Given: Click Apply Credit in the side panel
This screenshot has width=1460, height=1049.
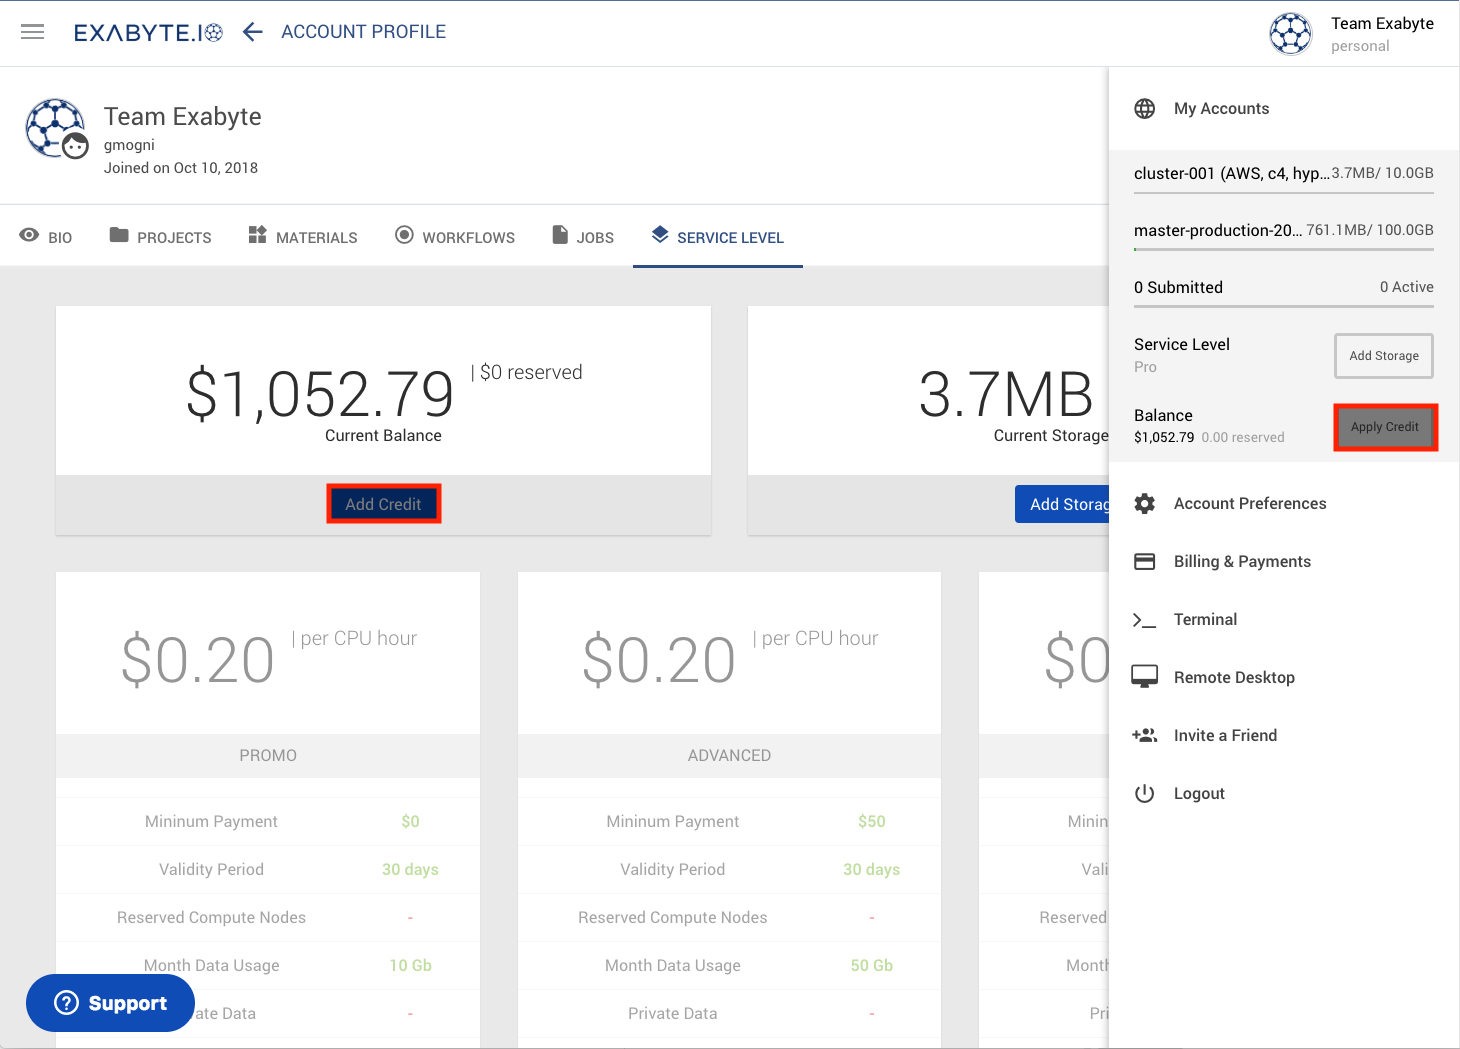Looking at the screenshot, I should 1384,427.
